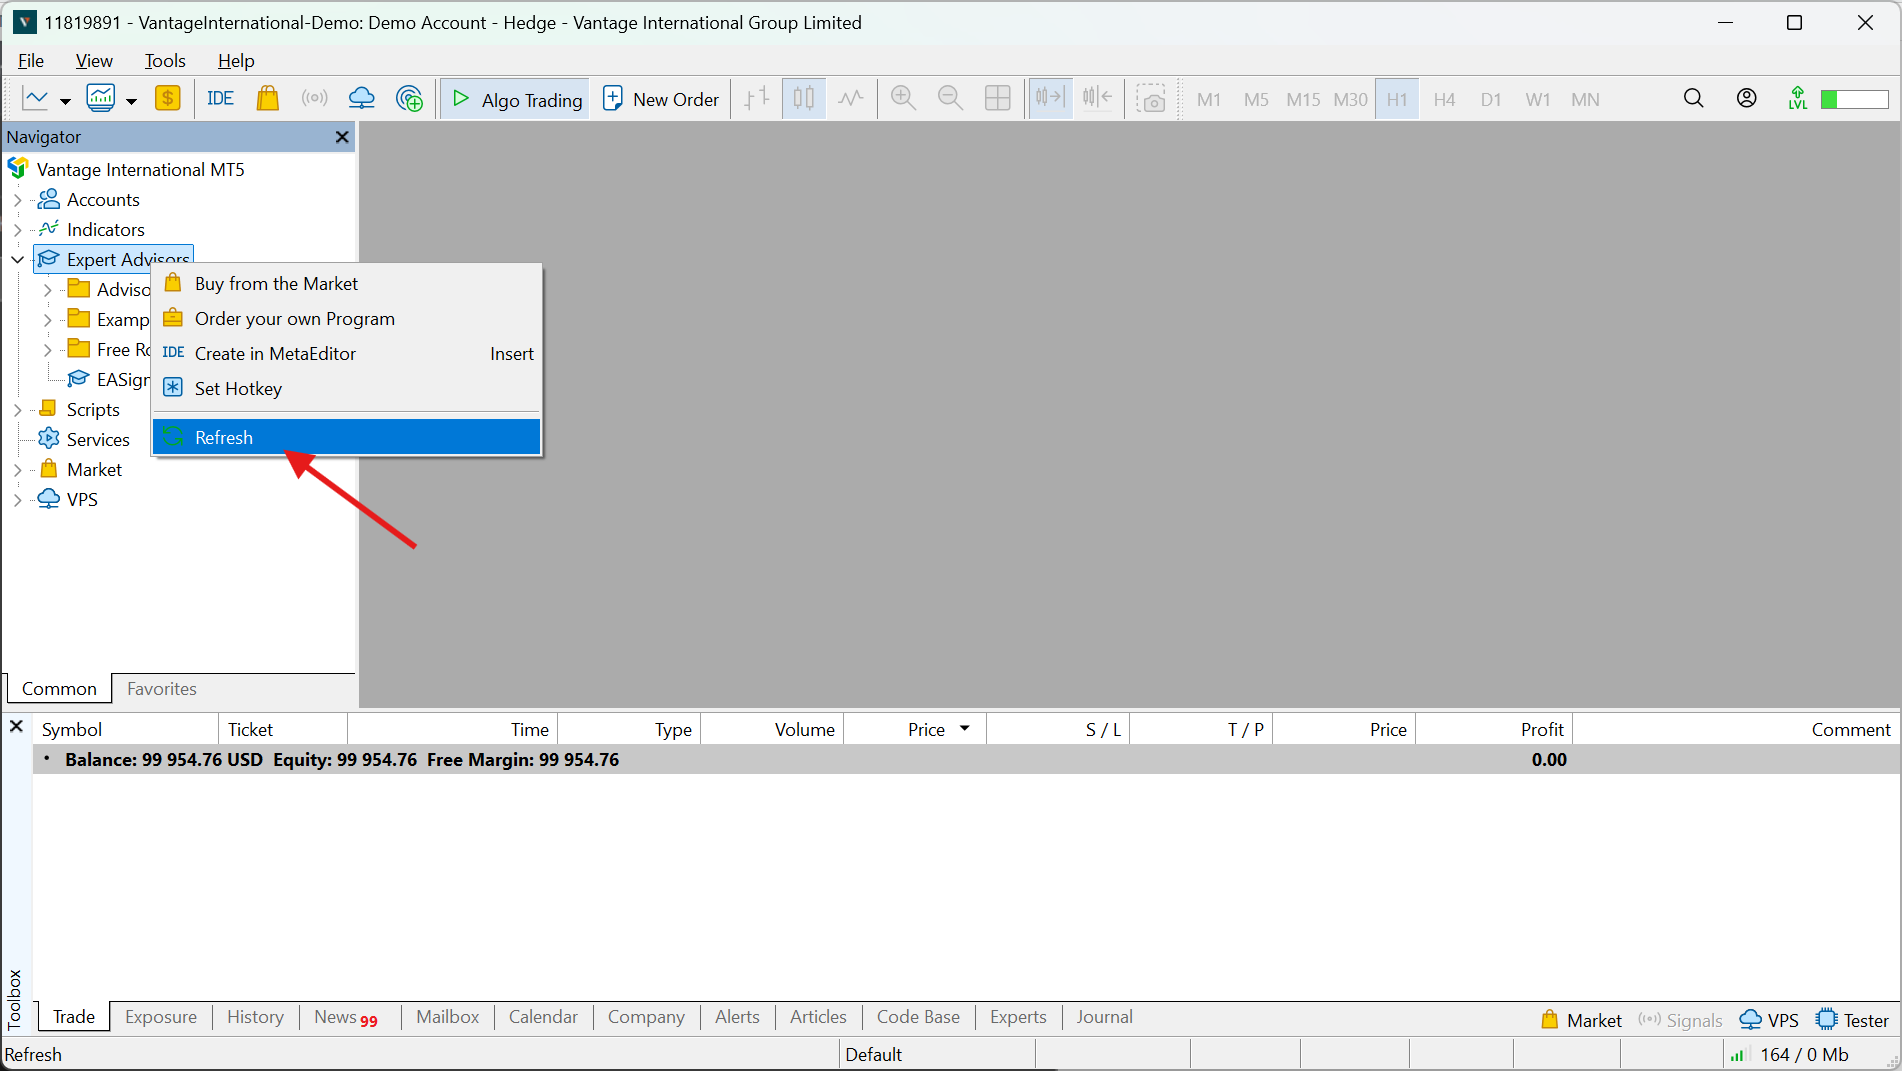
Task: Choose Create in MetaEditor from context menu
Action: tap(346, 354)
